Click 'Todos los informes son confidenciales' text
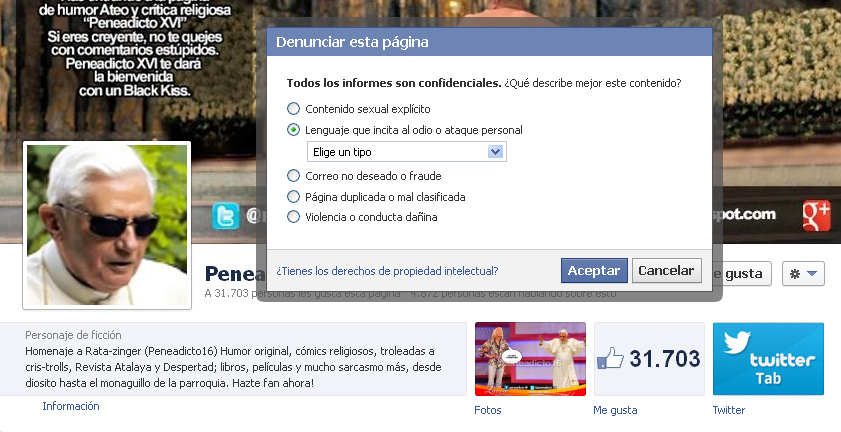Image resolution: width=841 pixels, height=432 pixels. [394, 83]
